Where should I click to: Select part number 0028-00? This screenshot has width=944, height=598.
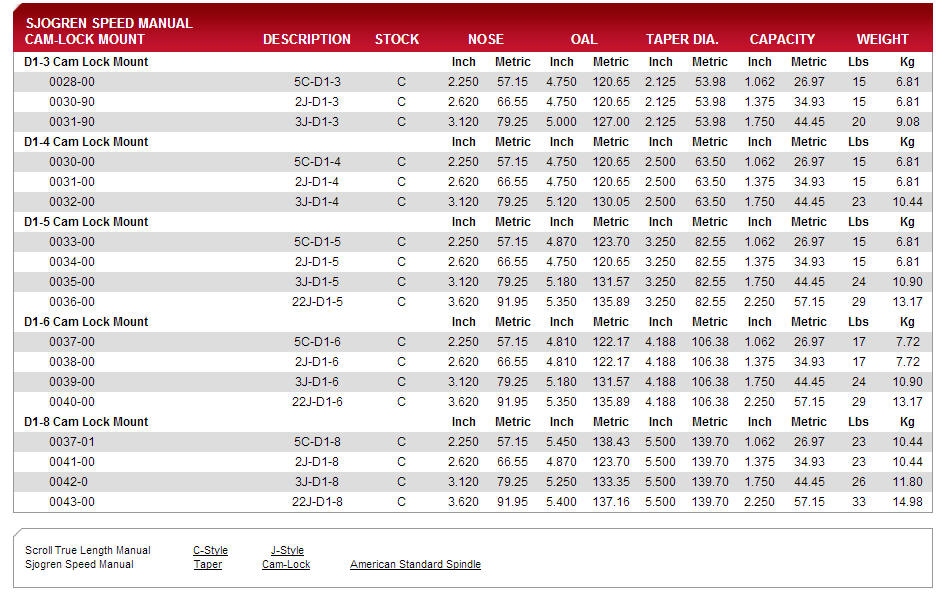point(72,82)
